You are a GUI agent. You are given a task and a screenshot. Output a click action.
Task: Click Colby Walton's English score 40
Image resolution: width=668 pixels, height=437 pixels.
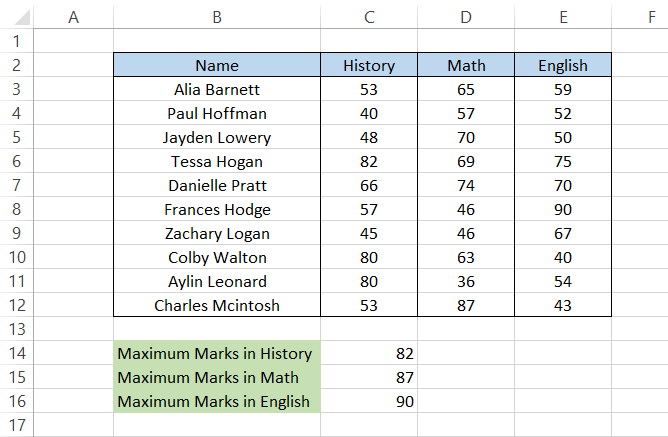[563, 257]
